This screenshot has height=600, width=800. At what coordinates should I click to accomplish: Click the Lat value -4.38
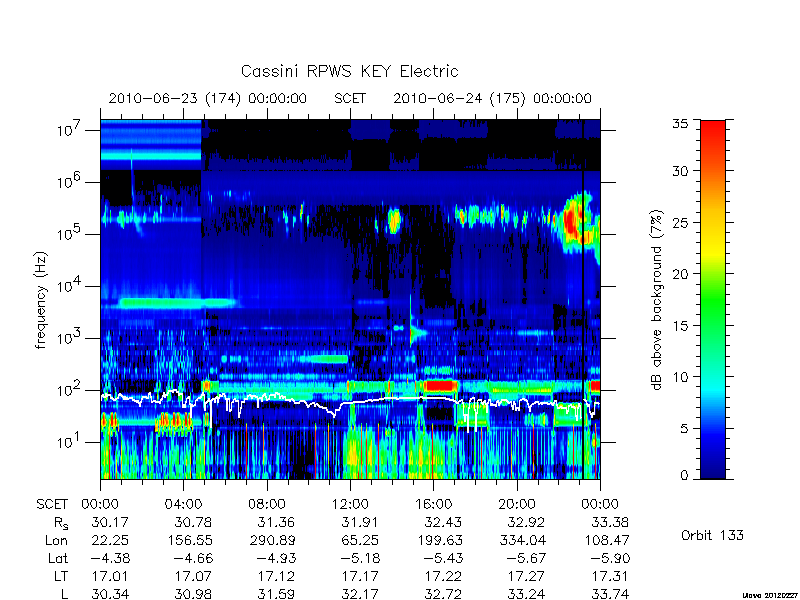pos(110,559)
